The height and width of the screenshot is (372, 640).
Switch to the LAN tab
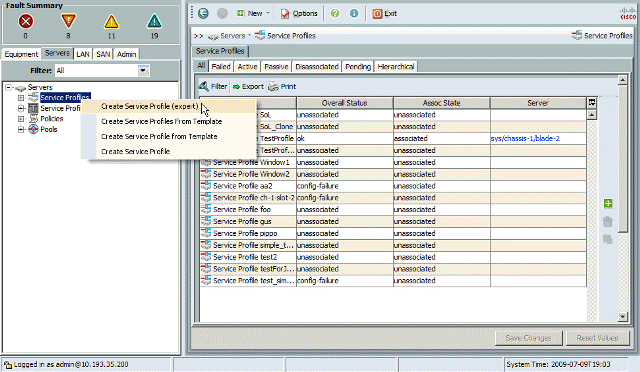(x=83, y=54)
